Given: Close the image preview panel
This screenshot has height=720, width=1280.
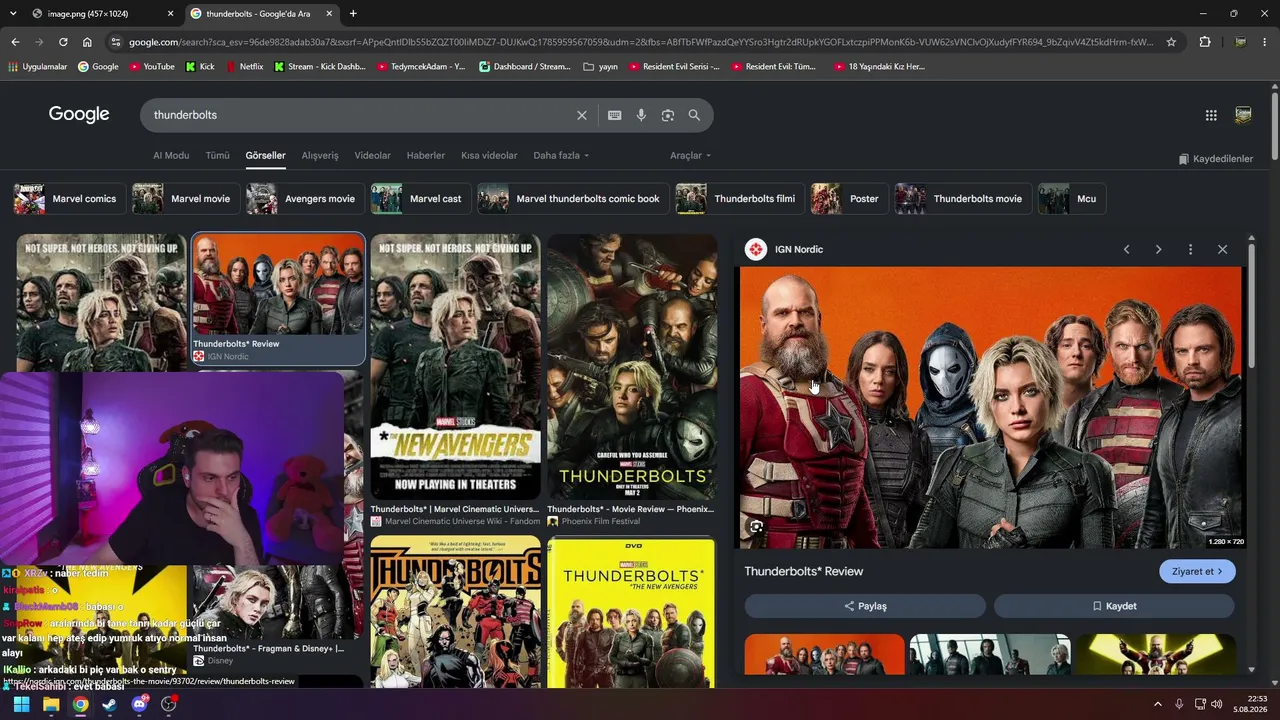Looking at the screenshot, I should pos(1222,249).
